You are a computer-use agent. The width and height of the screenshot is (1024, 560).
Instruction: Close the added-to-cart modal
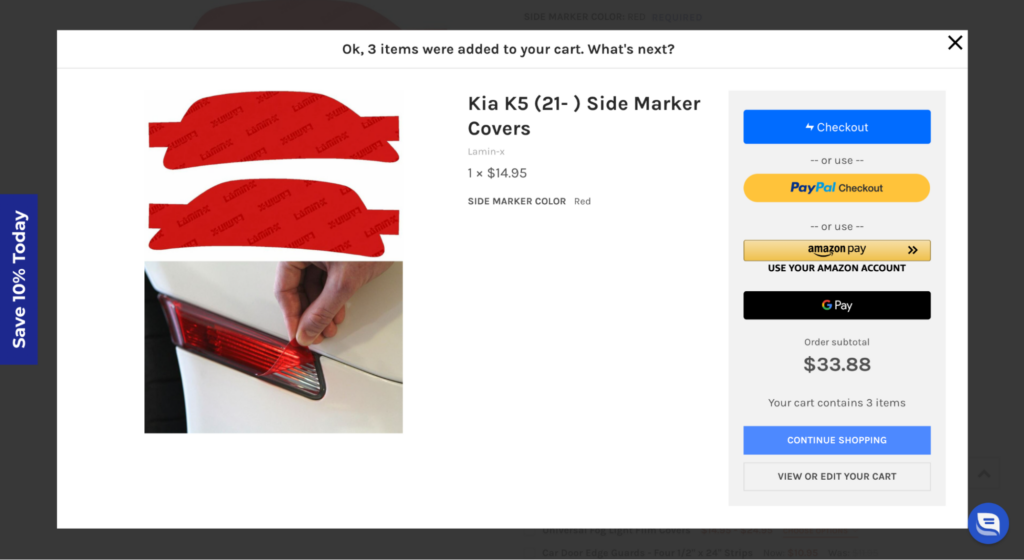(955, 42)
